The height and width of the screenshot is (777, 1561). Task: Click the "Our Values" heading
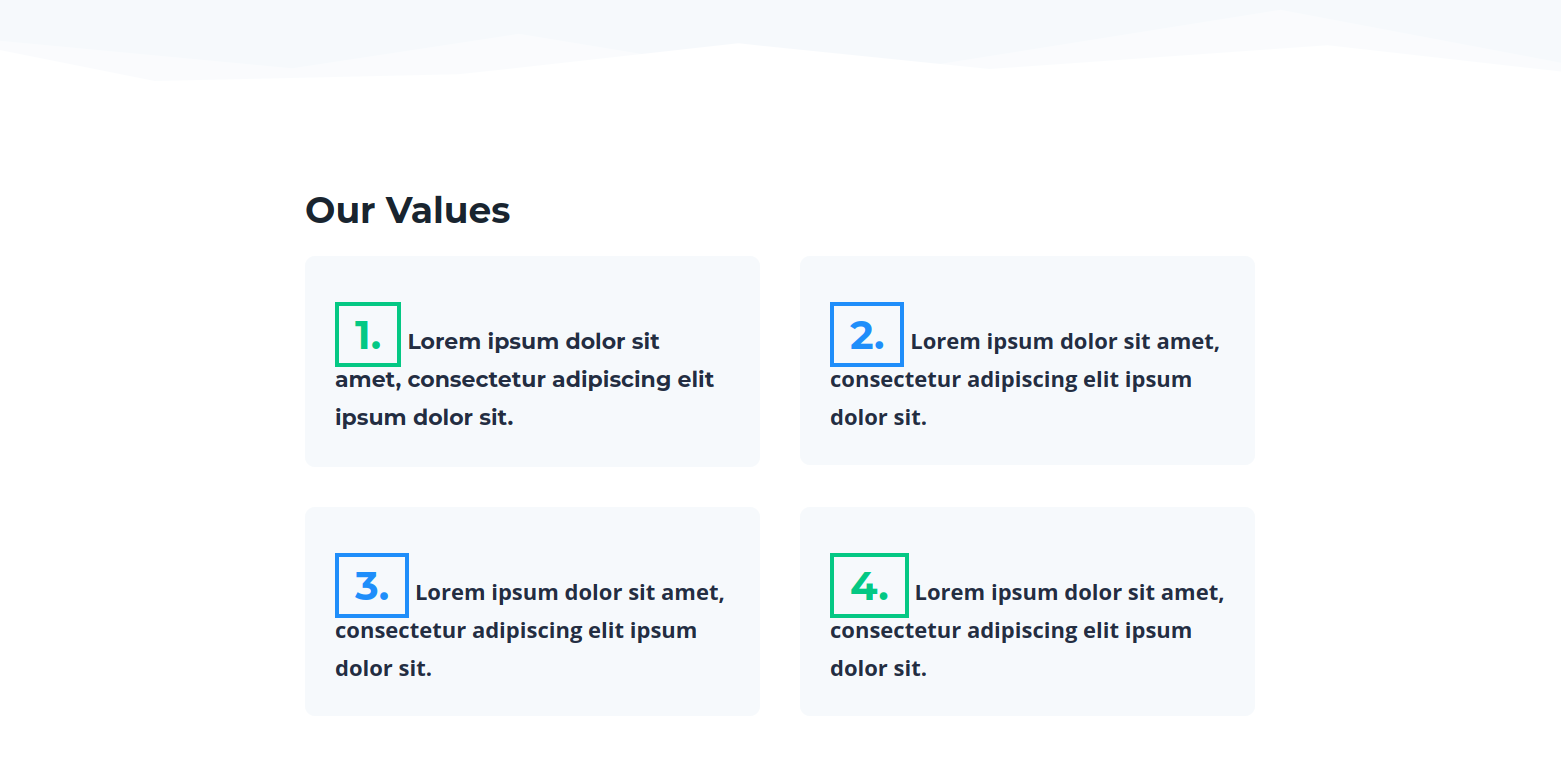pyautogui.click(x=408, y=210)
